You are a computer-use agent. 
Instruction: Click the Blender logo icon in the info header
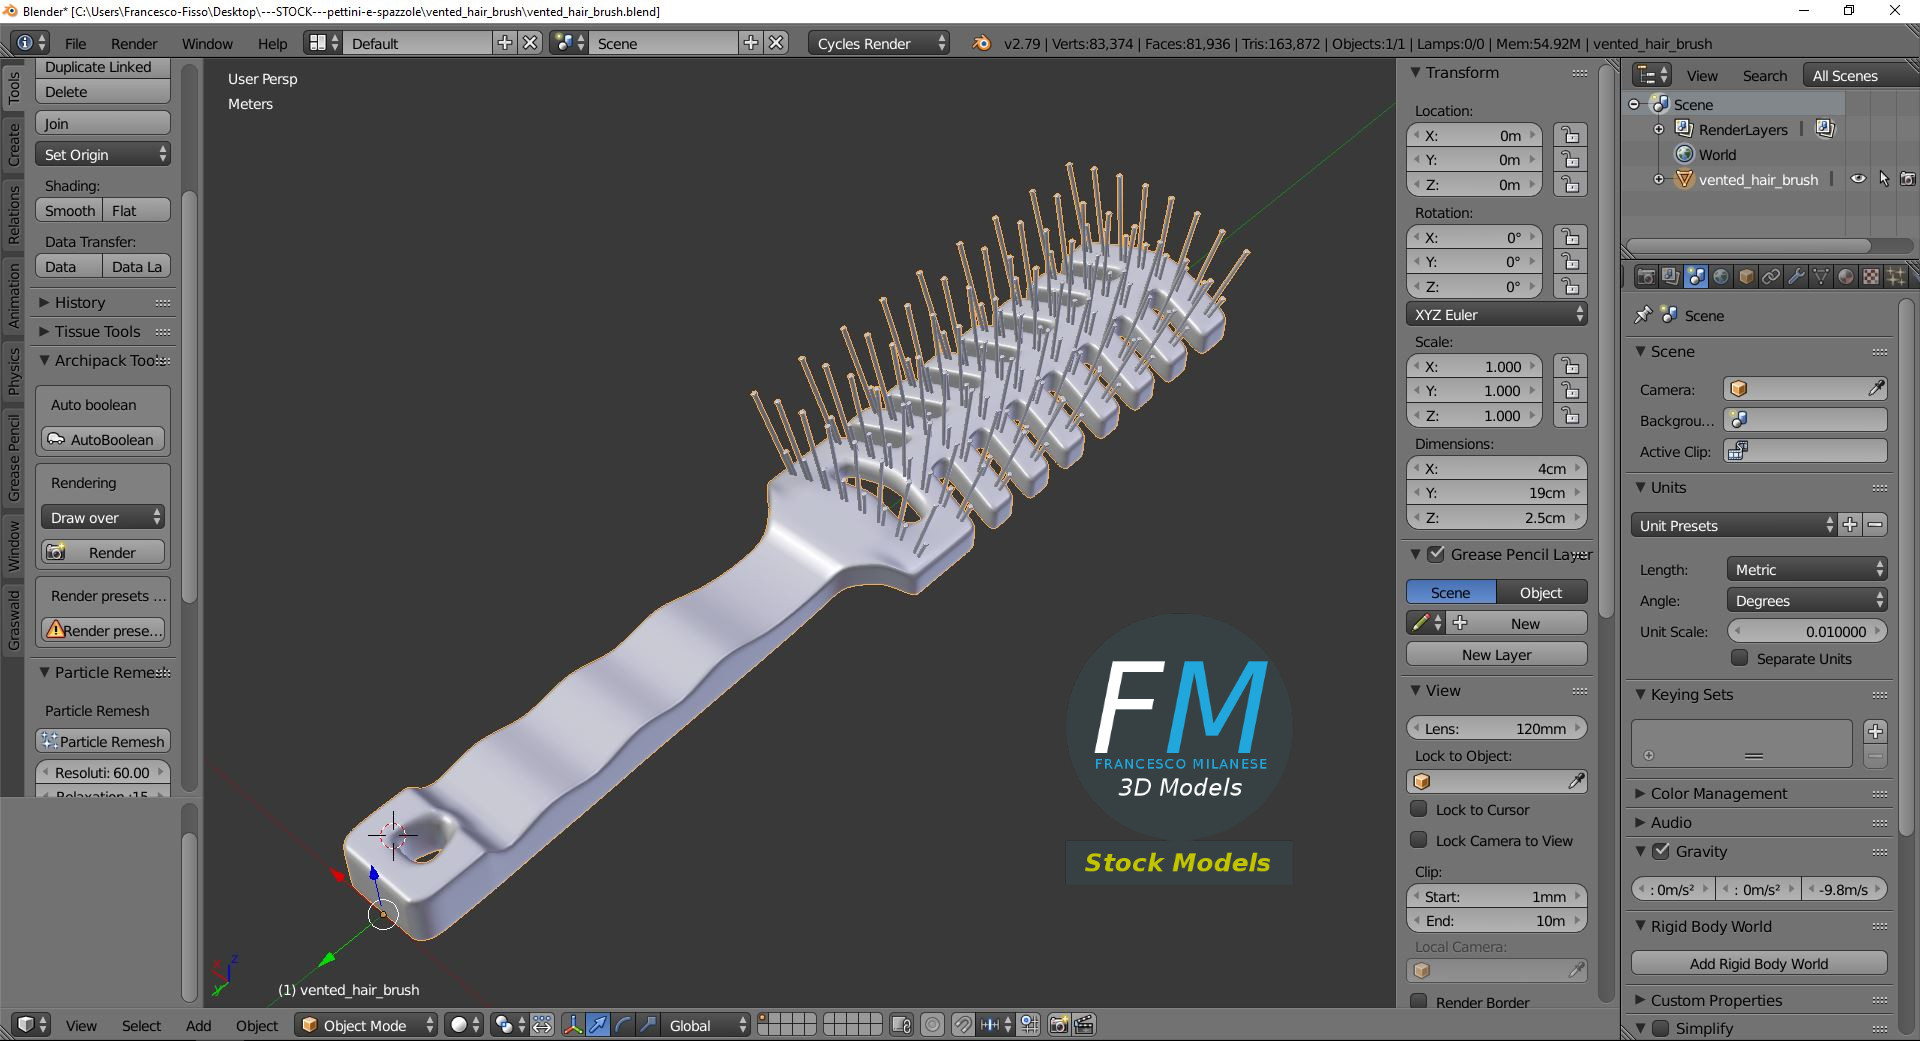coord(982,43)
